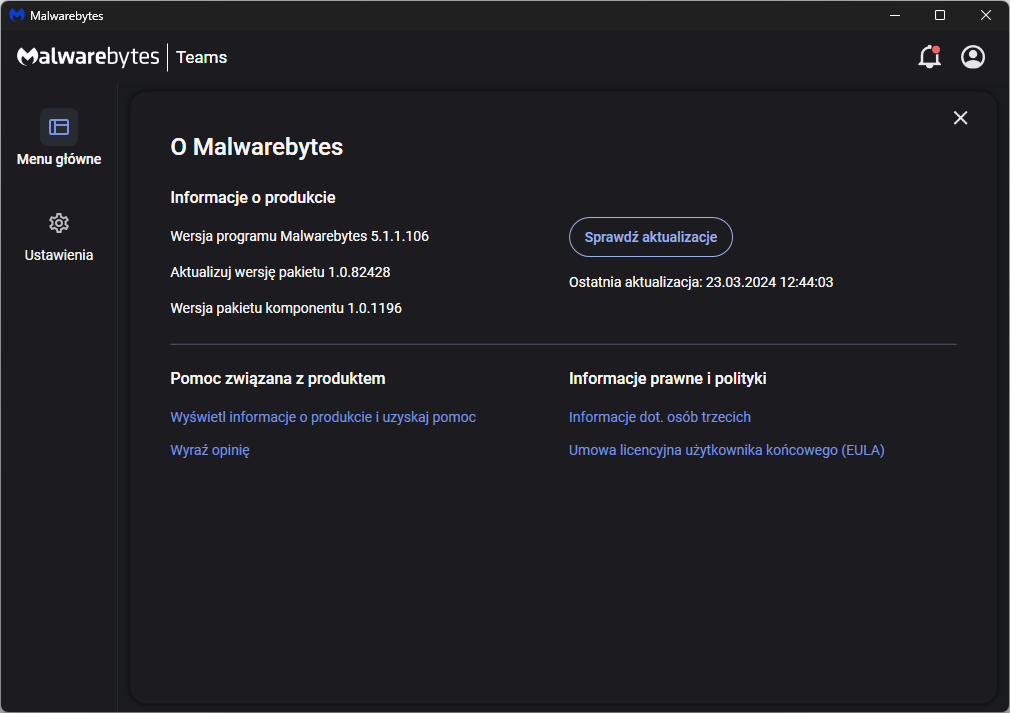Screen dimensions: 1010x713
Task: Open the user account profile icon
Action: click(x=973, y=57)
